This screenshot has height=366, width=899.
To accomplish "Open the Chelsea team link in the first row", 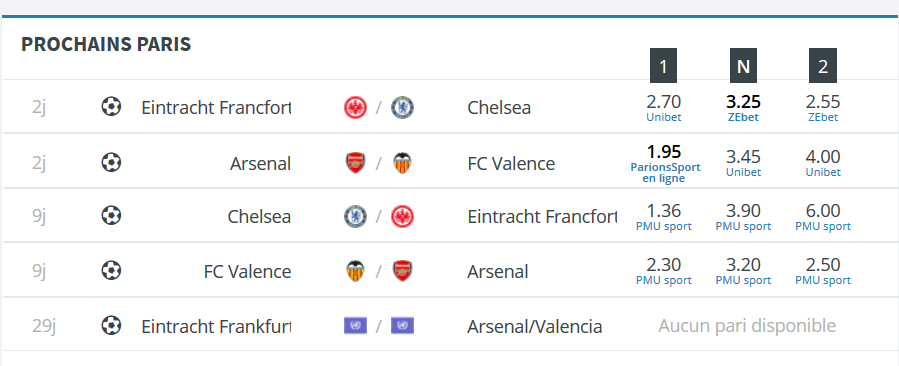I will point(499,108).
